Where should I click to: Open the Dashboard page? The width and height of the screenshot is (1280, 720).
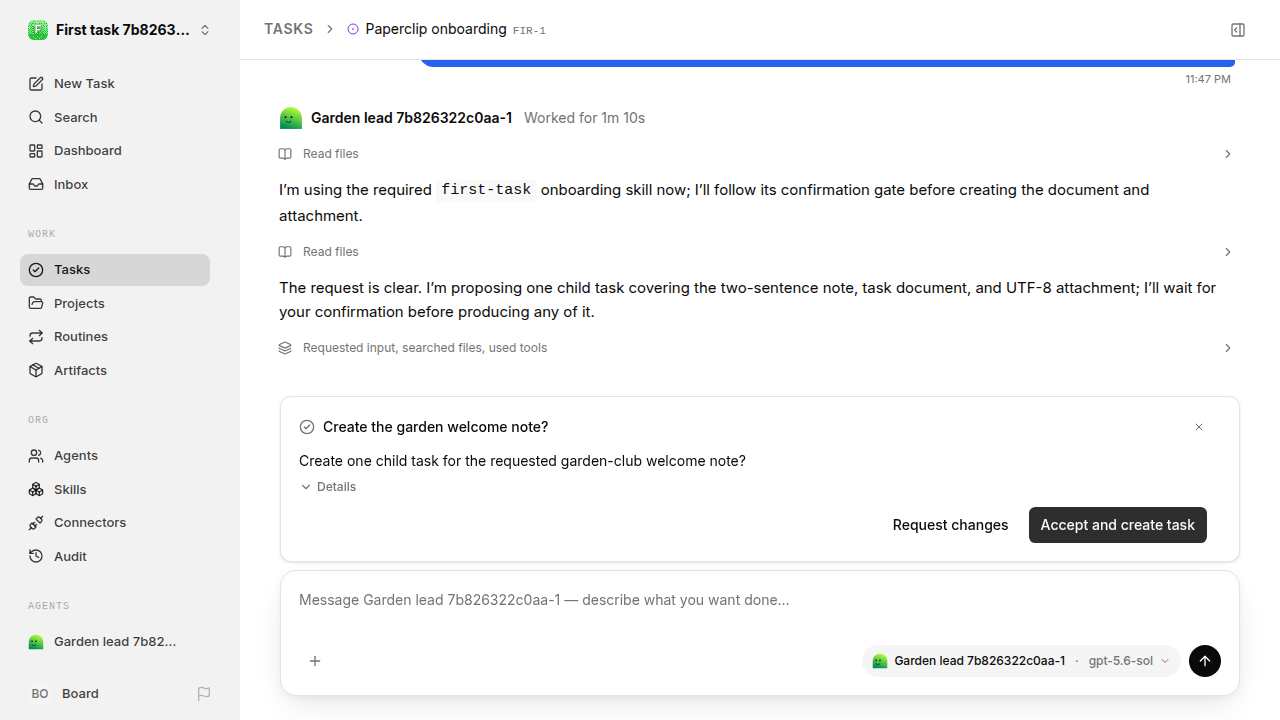pos(115,151)
